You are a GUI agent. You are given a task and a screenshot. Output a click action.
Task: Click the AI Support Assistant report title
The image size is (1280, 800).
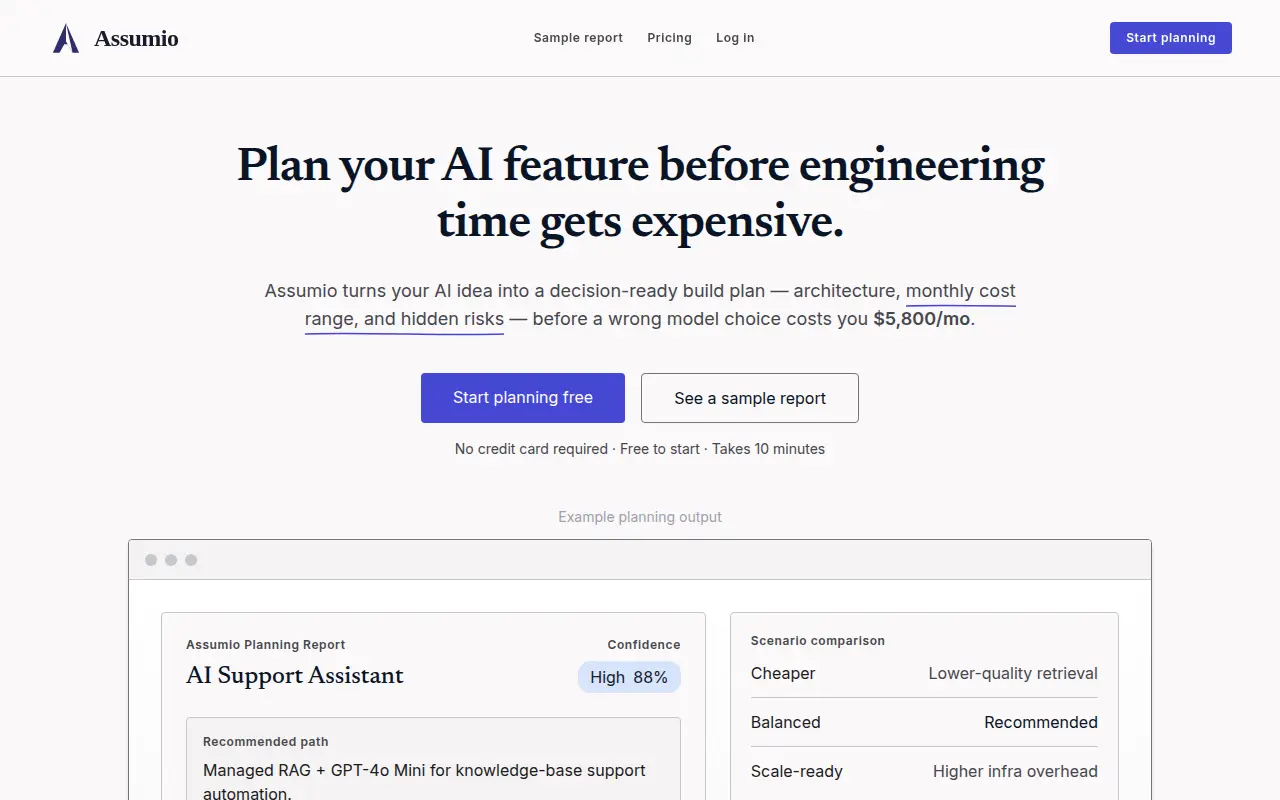coord(295,675)
